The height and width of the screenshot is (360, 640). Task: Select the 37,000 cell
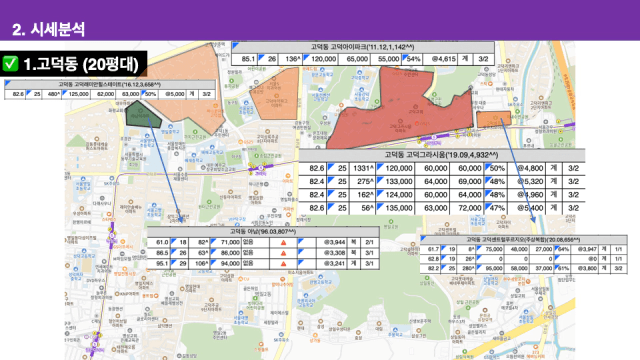[542, 269]
